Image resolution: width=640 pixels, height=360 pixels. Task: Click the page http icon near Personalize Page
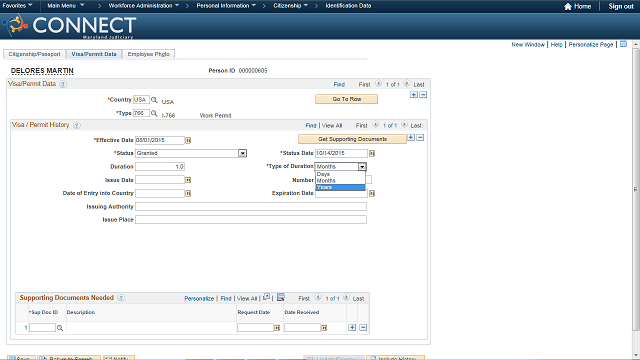(623, 44)
